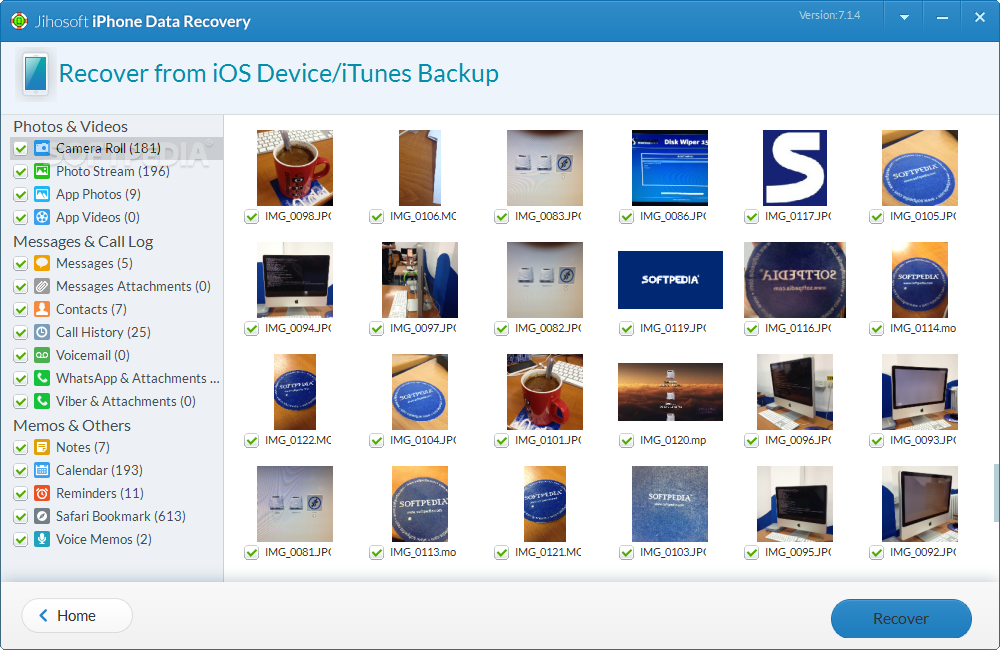Select the IMG_0103 blue Softpedia mat thumbnail
The width and height of the screenshot is (1000, 650).
point(670,503)
